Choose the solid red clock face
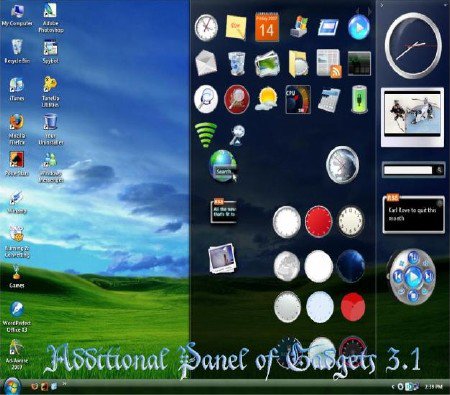 pyautogui.click(x=318, y=221)
